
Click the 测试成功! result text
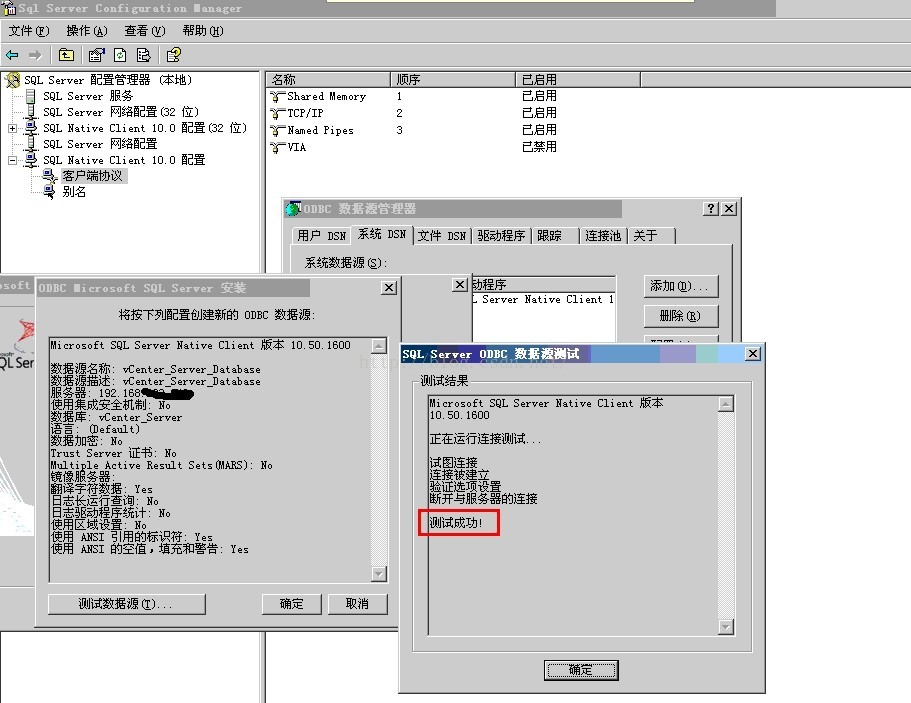[456, 523]
